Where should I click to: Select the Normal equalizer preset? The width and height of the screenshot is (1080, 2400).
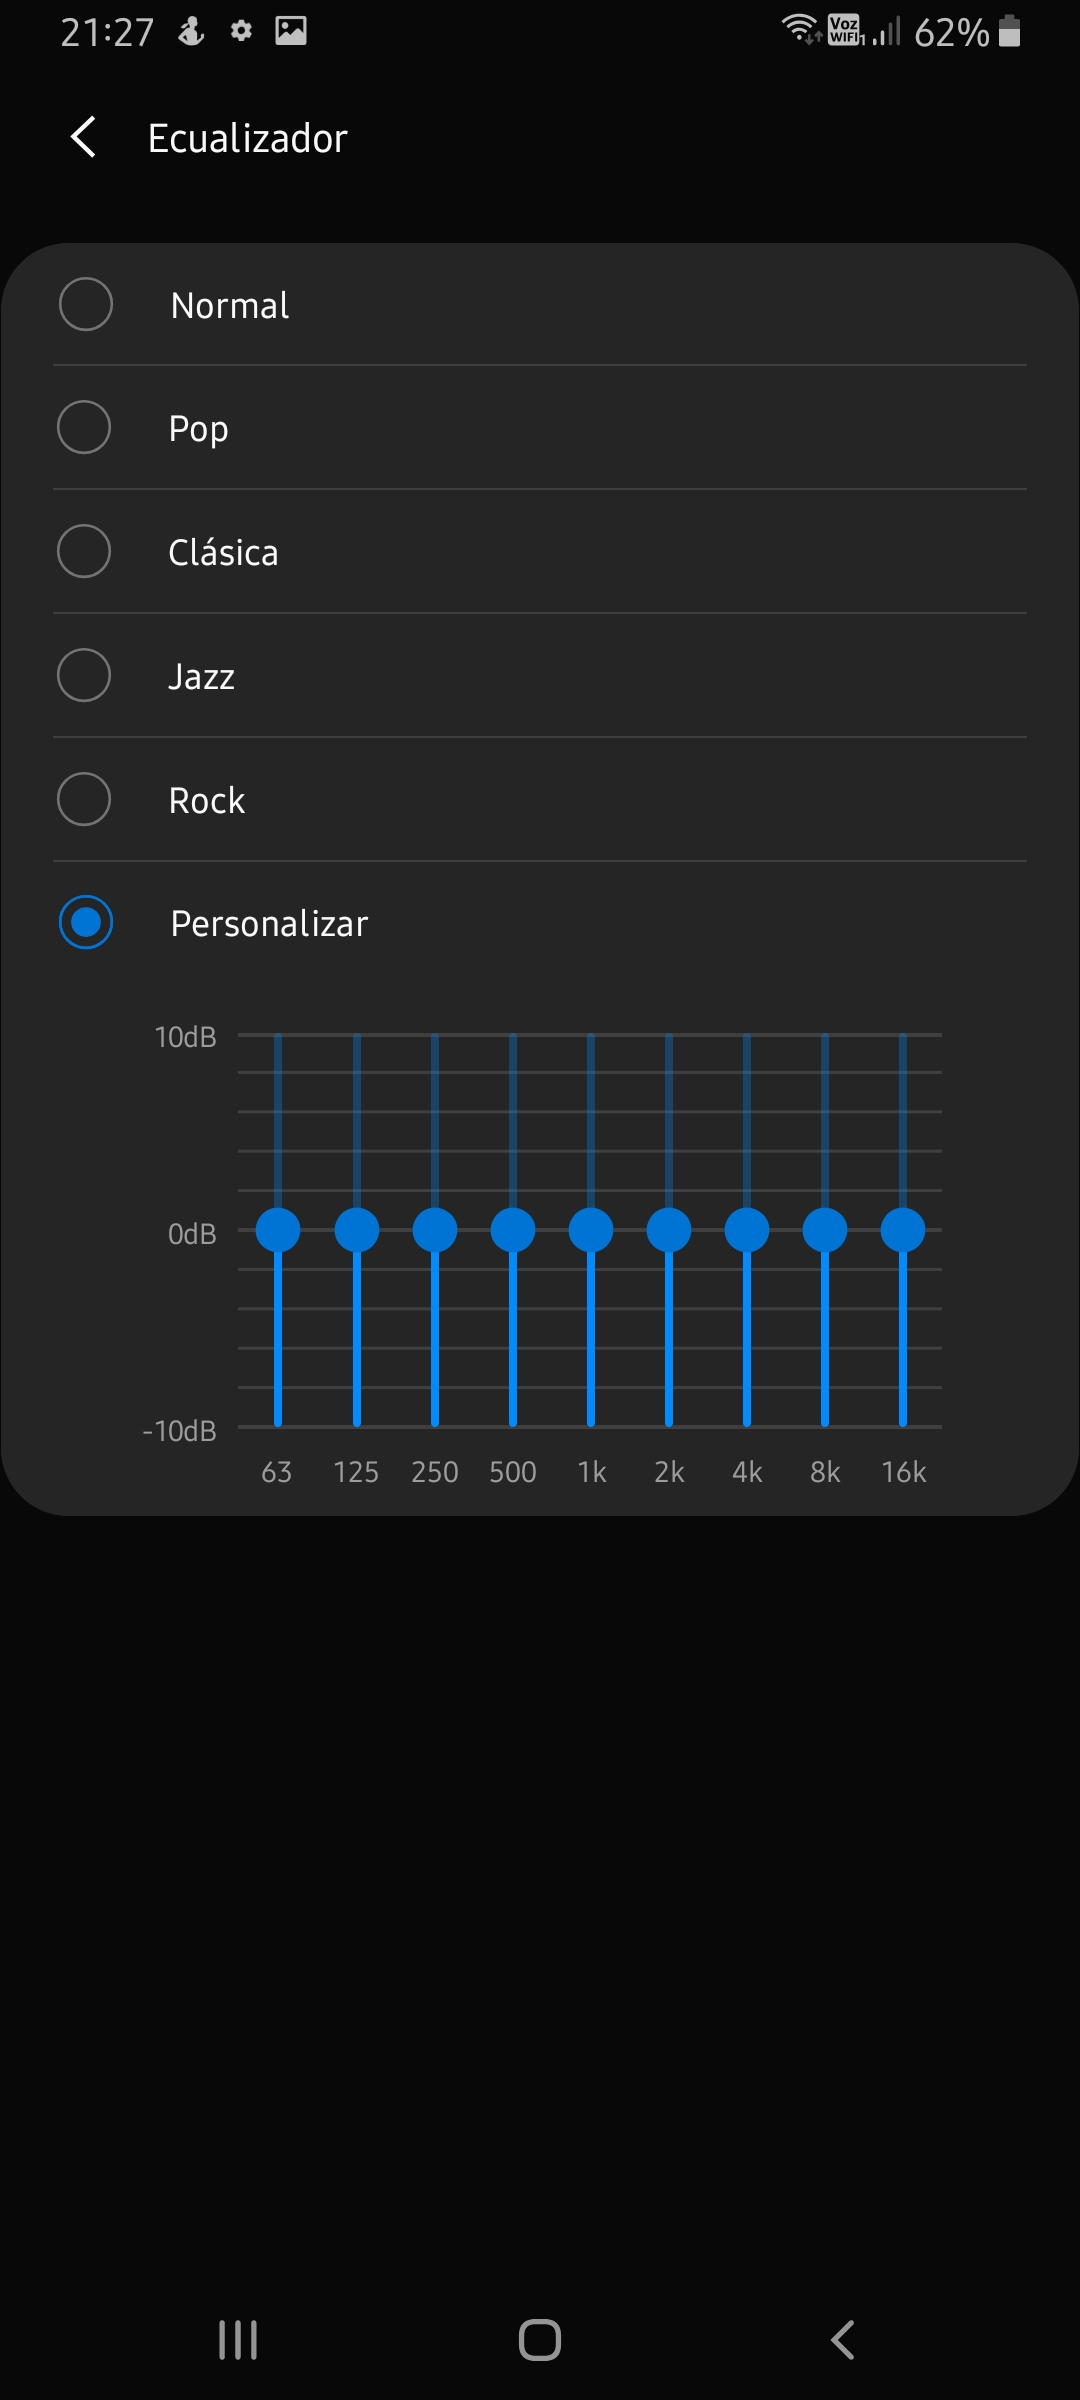(86, 304)
